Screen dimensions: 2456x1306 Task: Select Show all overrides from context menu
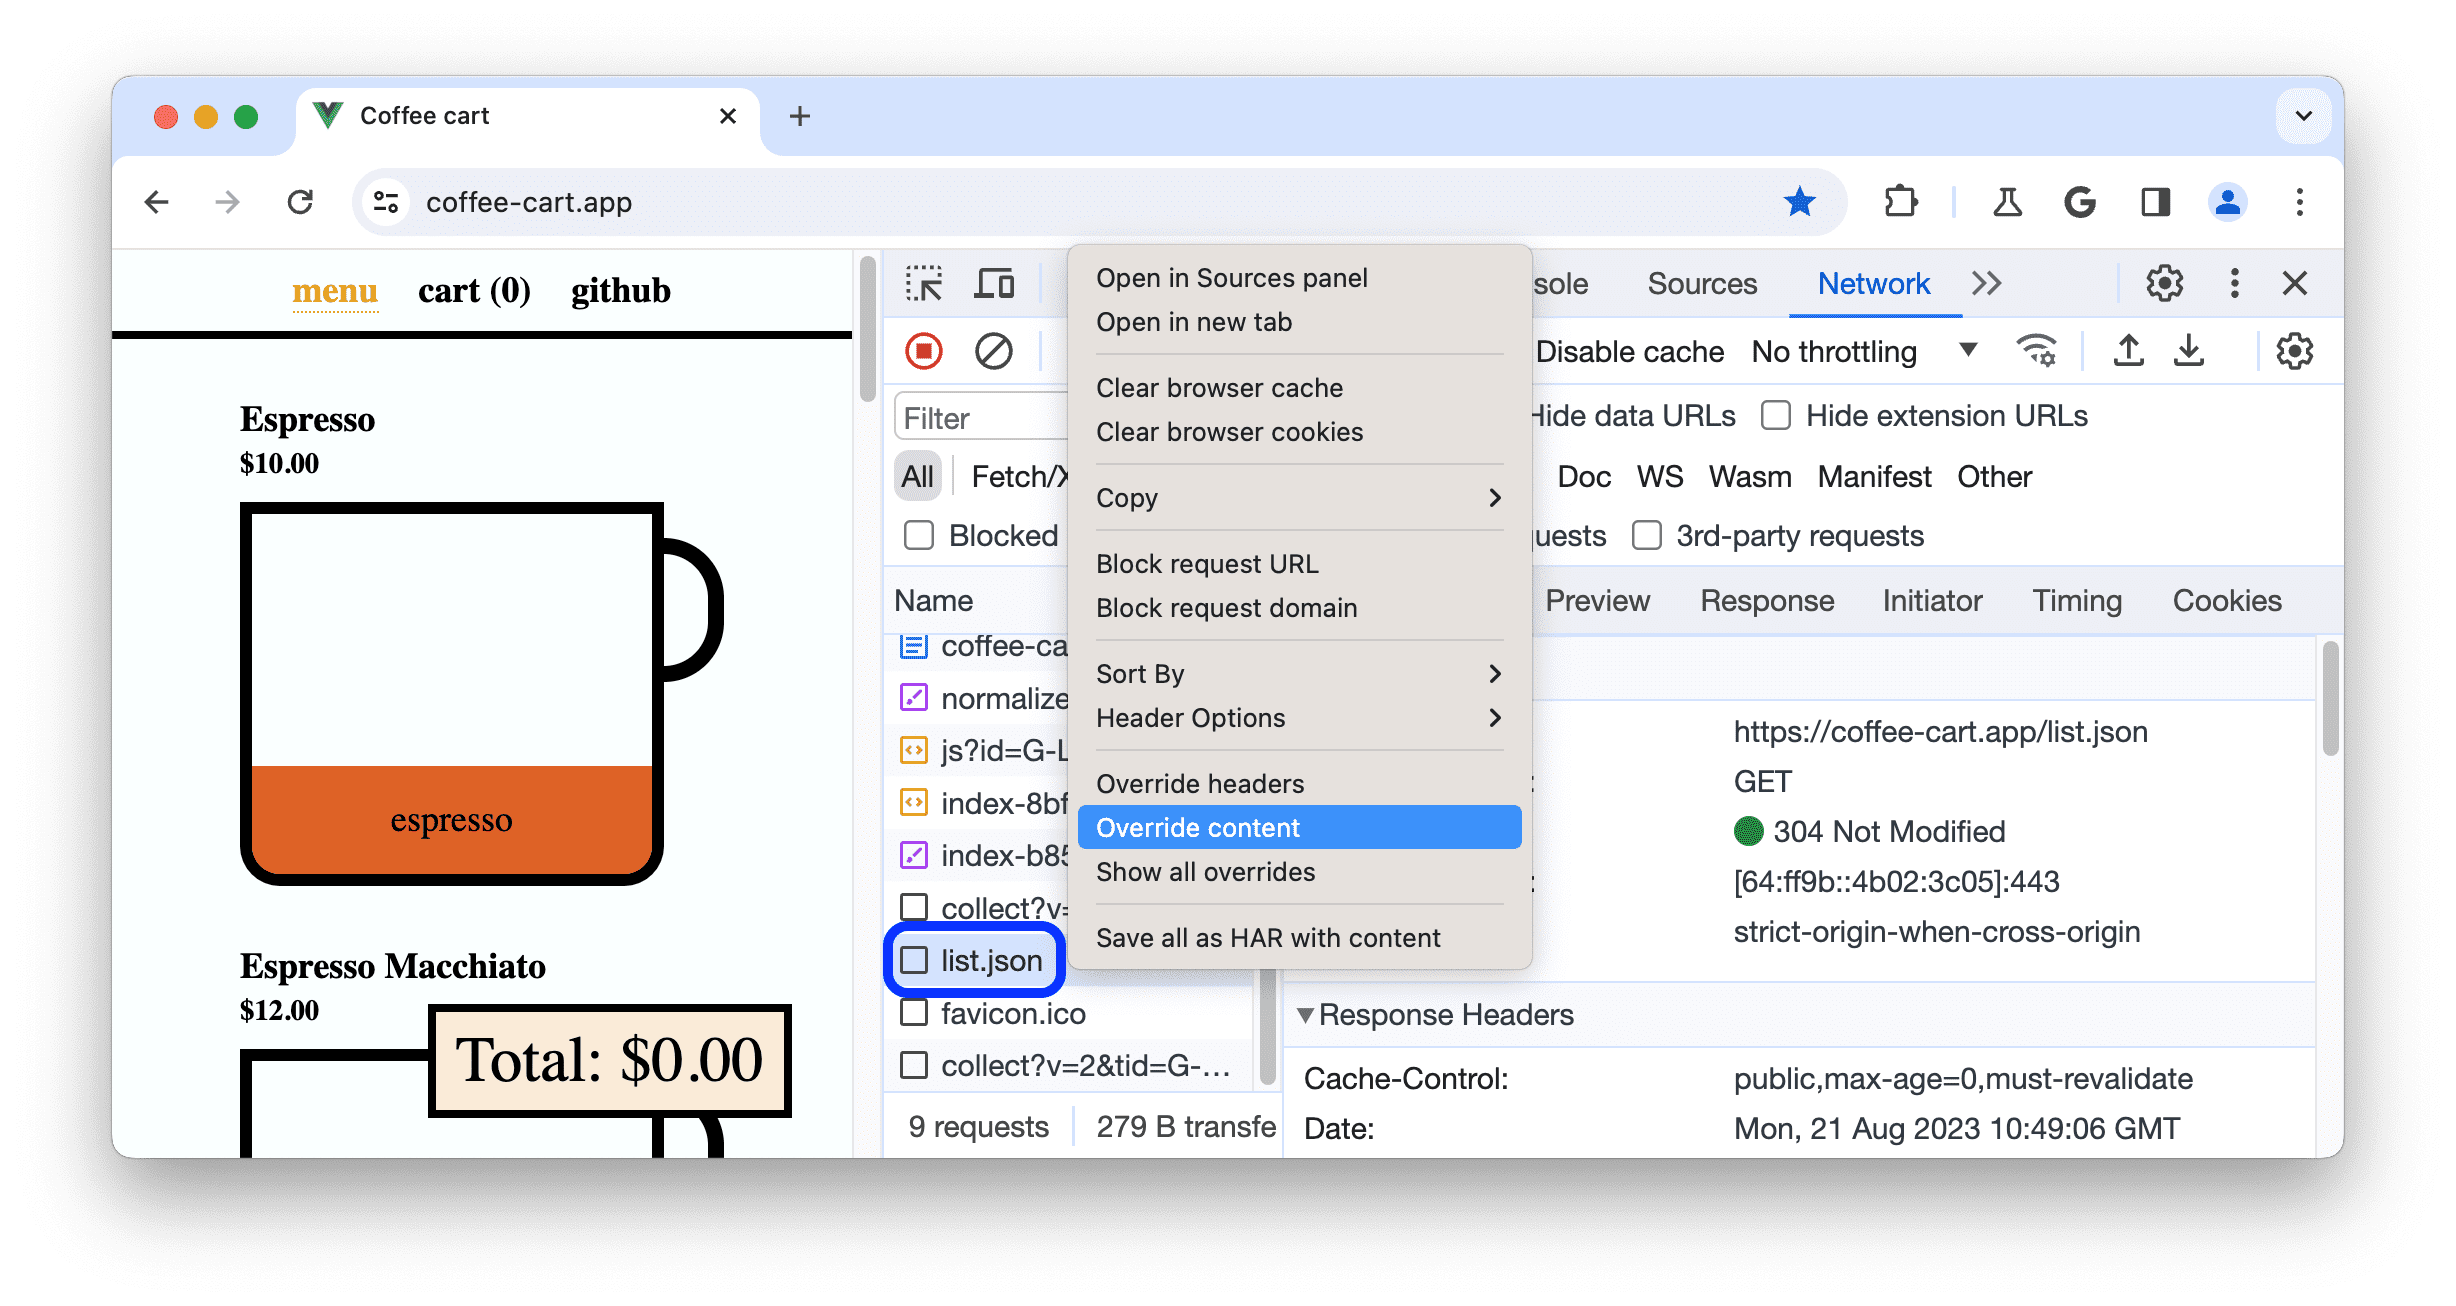tap(1204, 872)
